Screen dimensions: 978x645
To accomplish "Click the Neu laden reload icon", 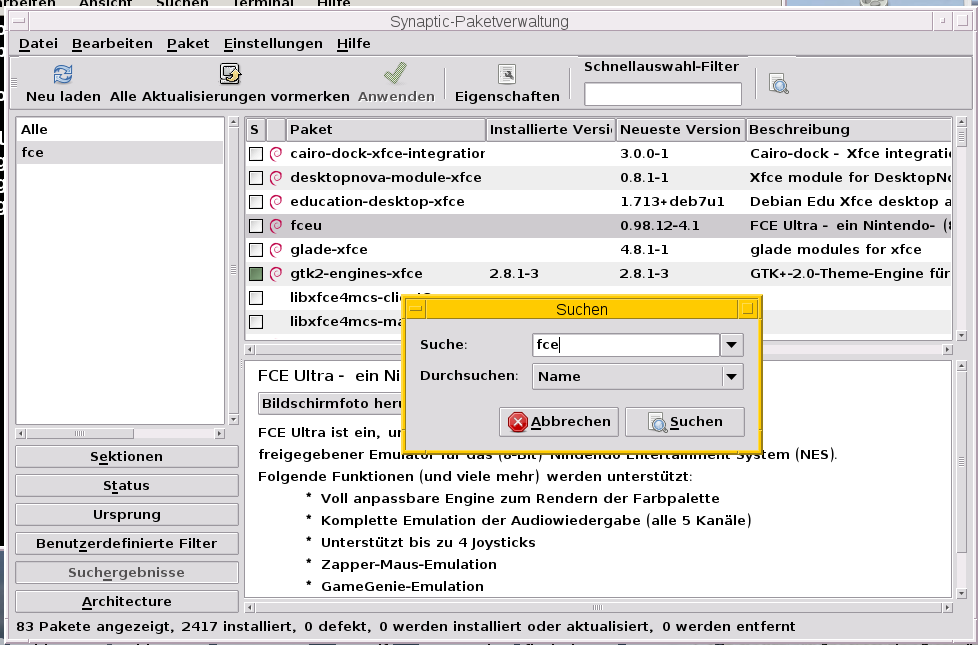I will coord(61,73).
